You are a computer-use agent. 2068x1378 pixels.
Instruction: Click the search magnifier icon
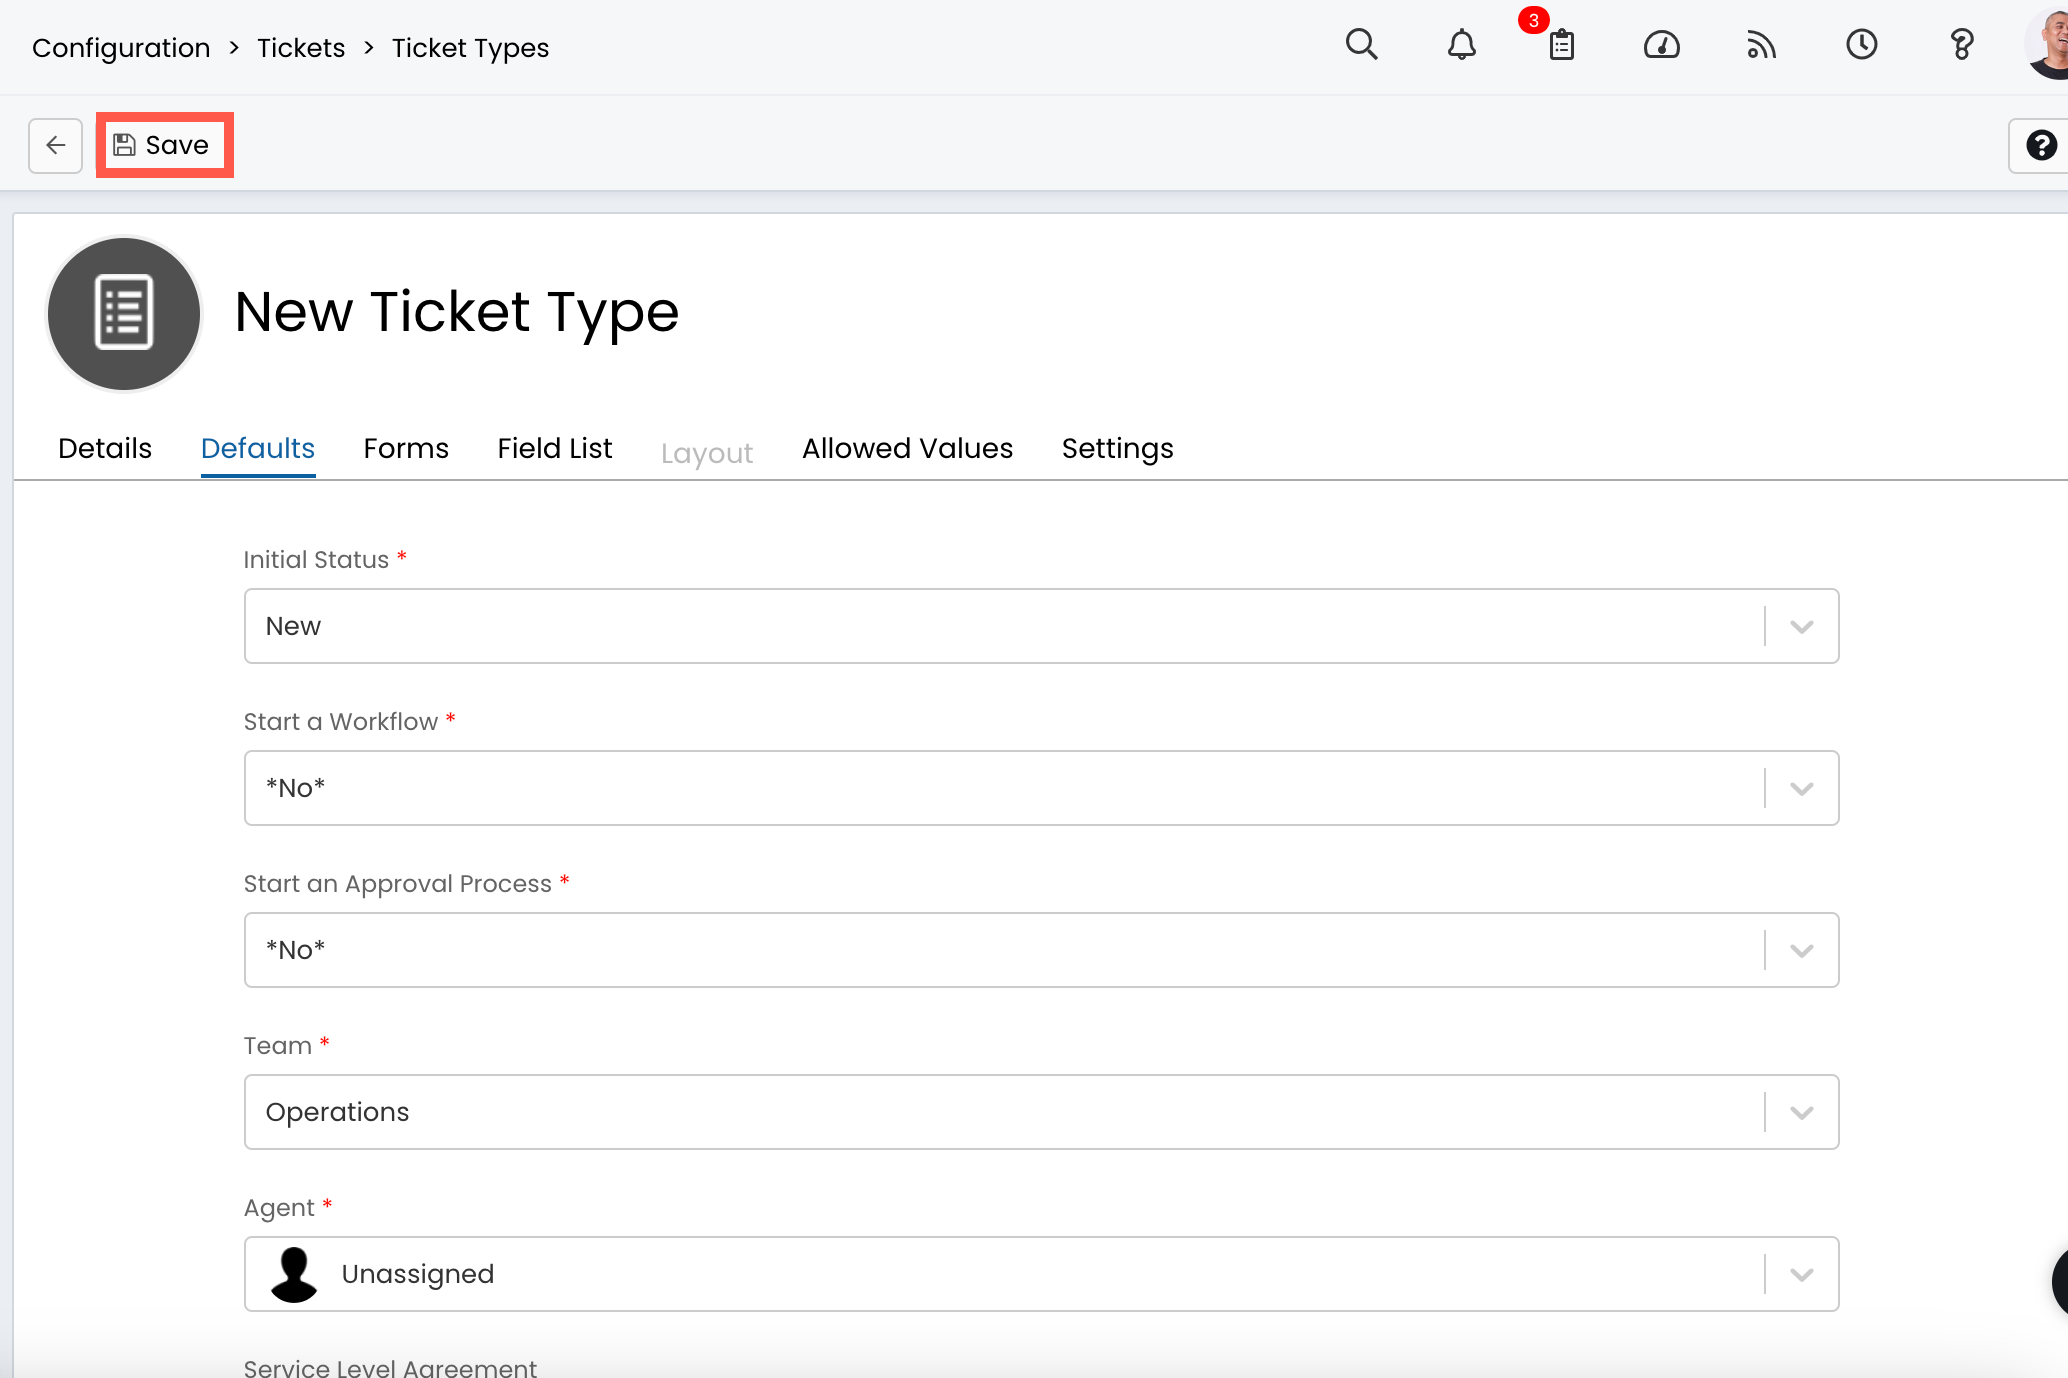tap(1361, 45)
